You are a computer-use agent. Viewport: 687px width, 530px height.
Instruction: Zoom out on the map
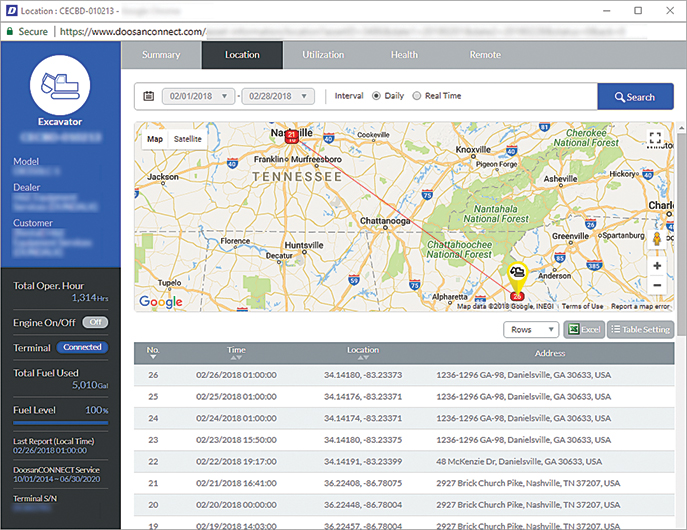coord(657,286)
